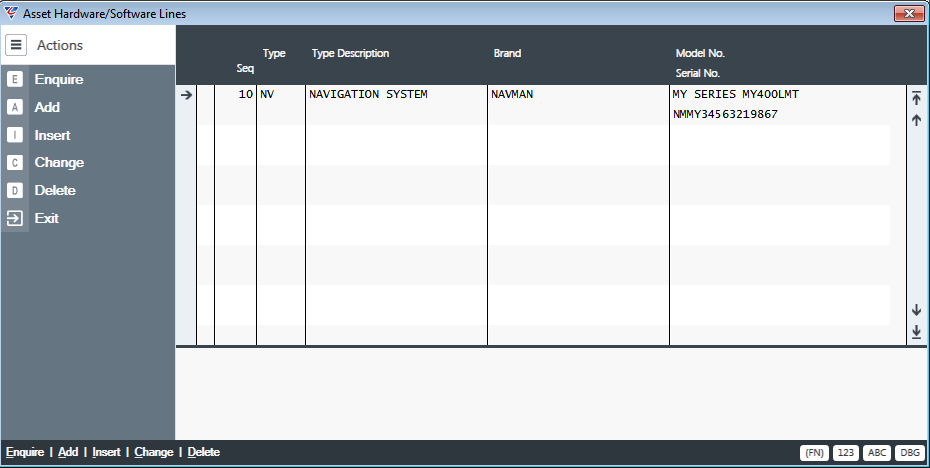Click the application logo in title bar

click(x=11, y=12)
